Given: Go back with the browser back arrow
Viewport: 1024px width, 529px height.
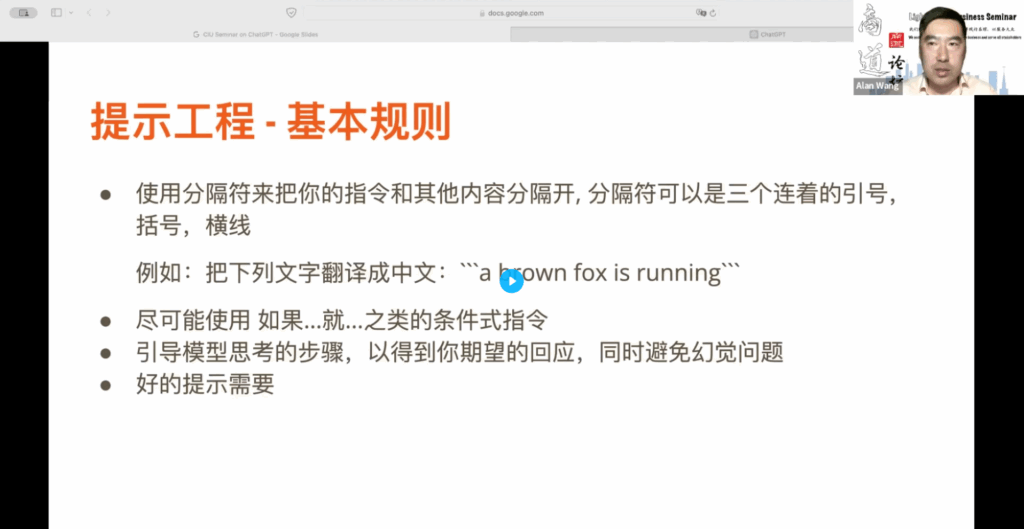Looking at the screenshot, I should (89, 12).
